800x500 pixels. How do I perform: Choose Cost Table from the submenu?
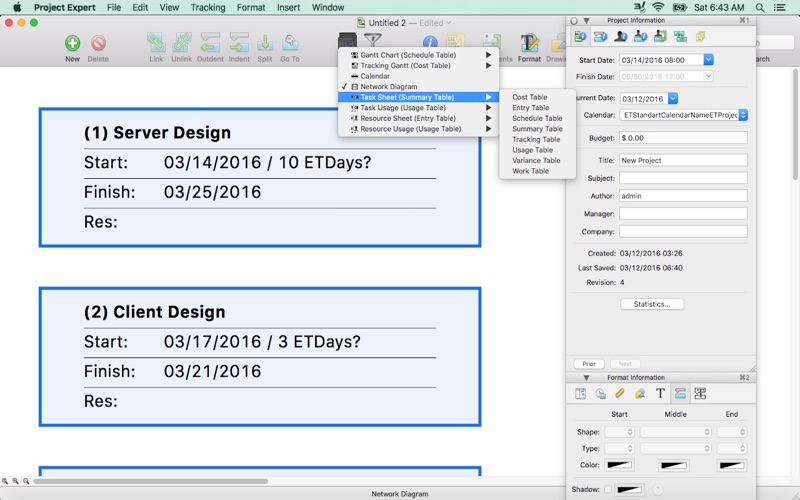(x=529, y=97)
